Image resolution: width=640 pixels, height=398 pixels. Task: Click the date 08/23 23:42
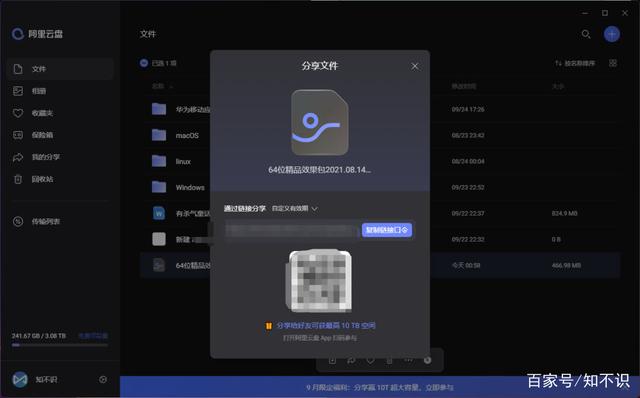[x=468, y=136]
